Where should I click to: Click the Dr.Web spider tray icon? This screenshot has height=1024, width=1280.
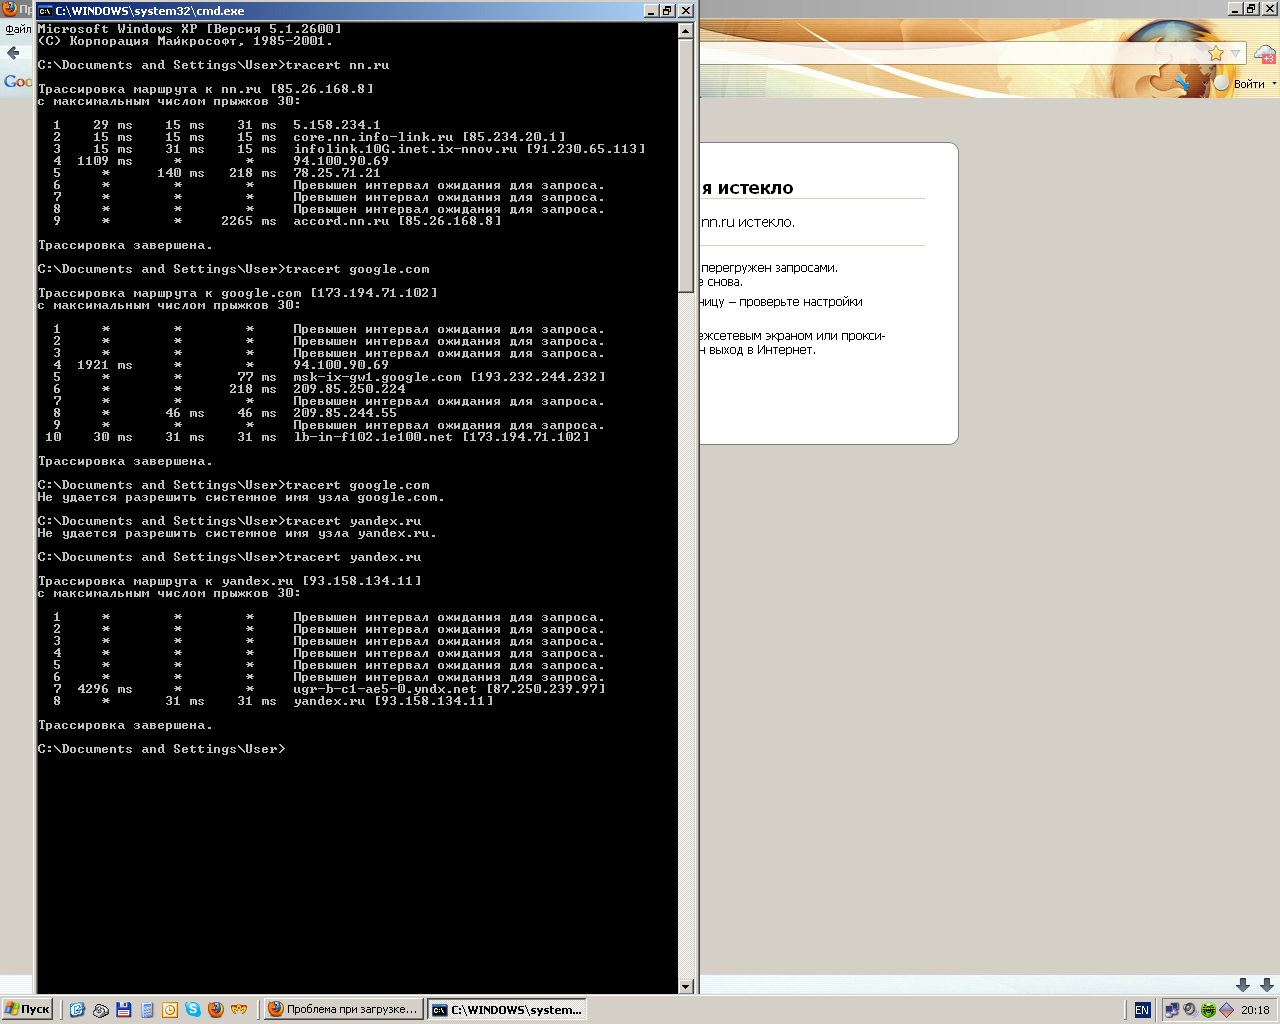[1208, 1010]
